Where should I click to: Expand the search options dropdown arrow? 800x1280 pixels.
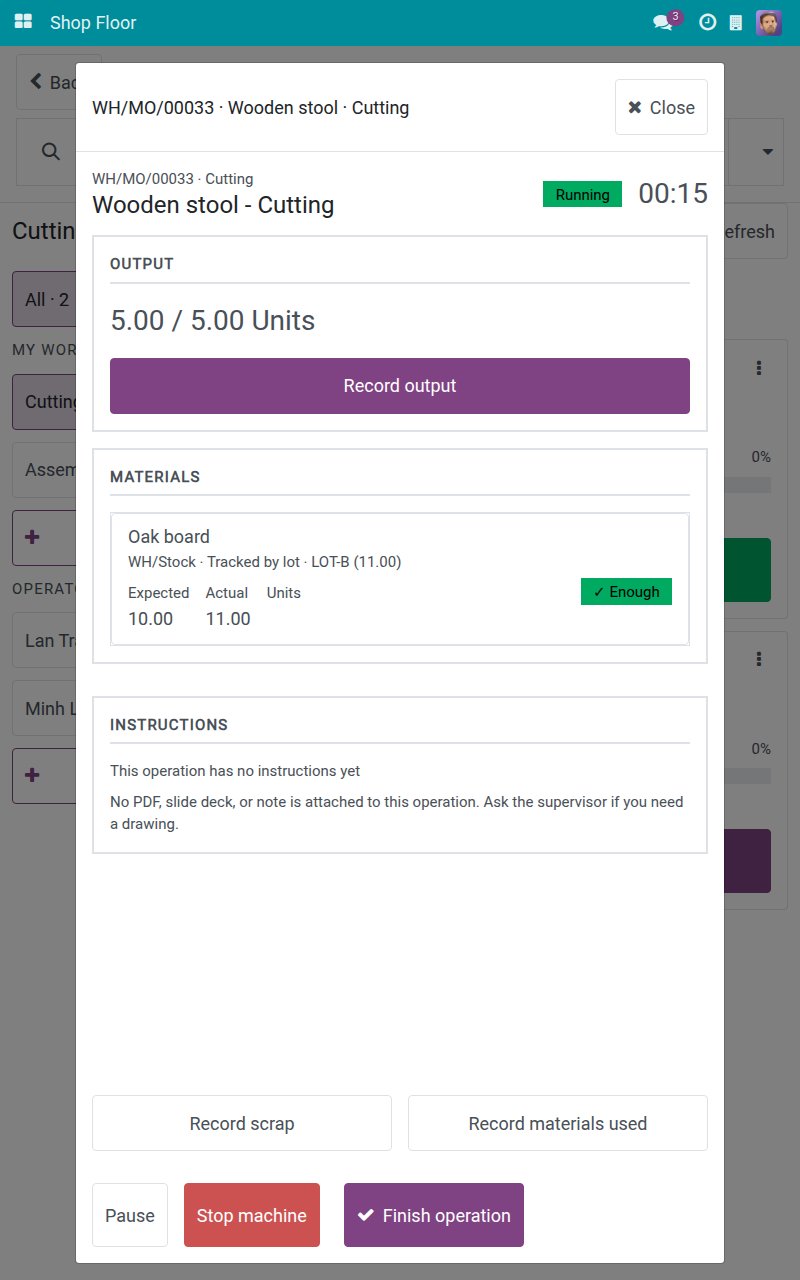click(768, 152)
